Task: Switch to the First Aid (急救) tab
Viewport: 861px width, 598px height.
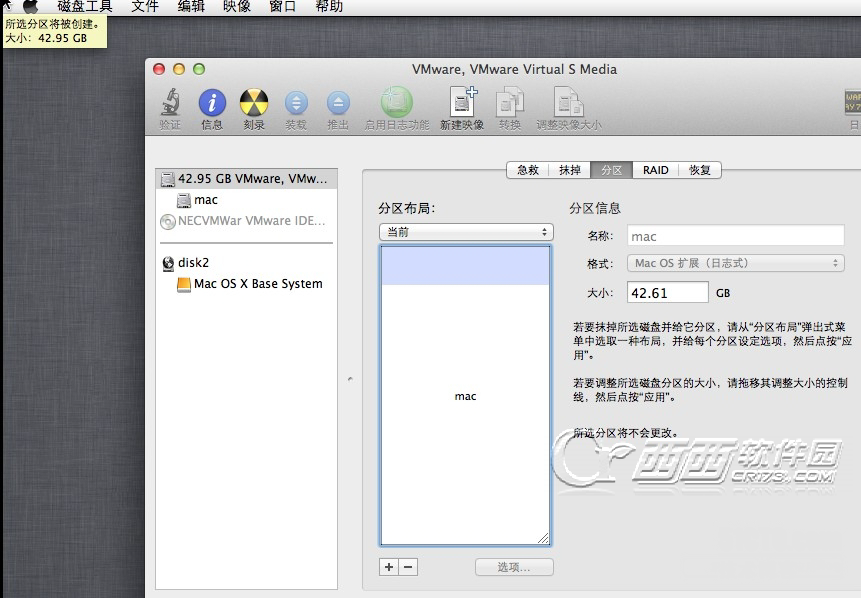Action: click(x=528, y=170)
